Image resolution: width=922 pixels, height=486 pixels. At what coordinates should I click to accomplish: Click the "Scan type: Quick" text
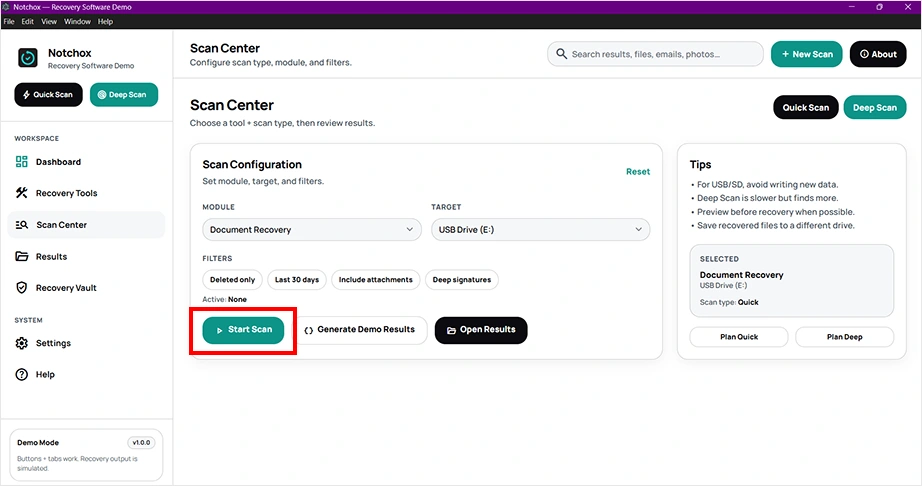pos(729,303)
